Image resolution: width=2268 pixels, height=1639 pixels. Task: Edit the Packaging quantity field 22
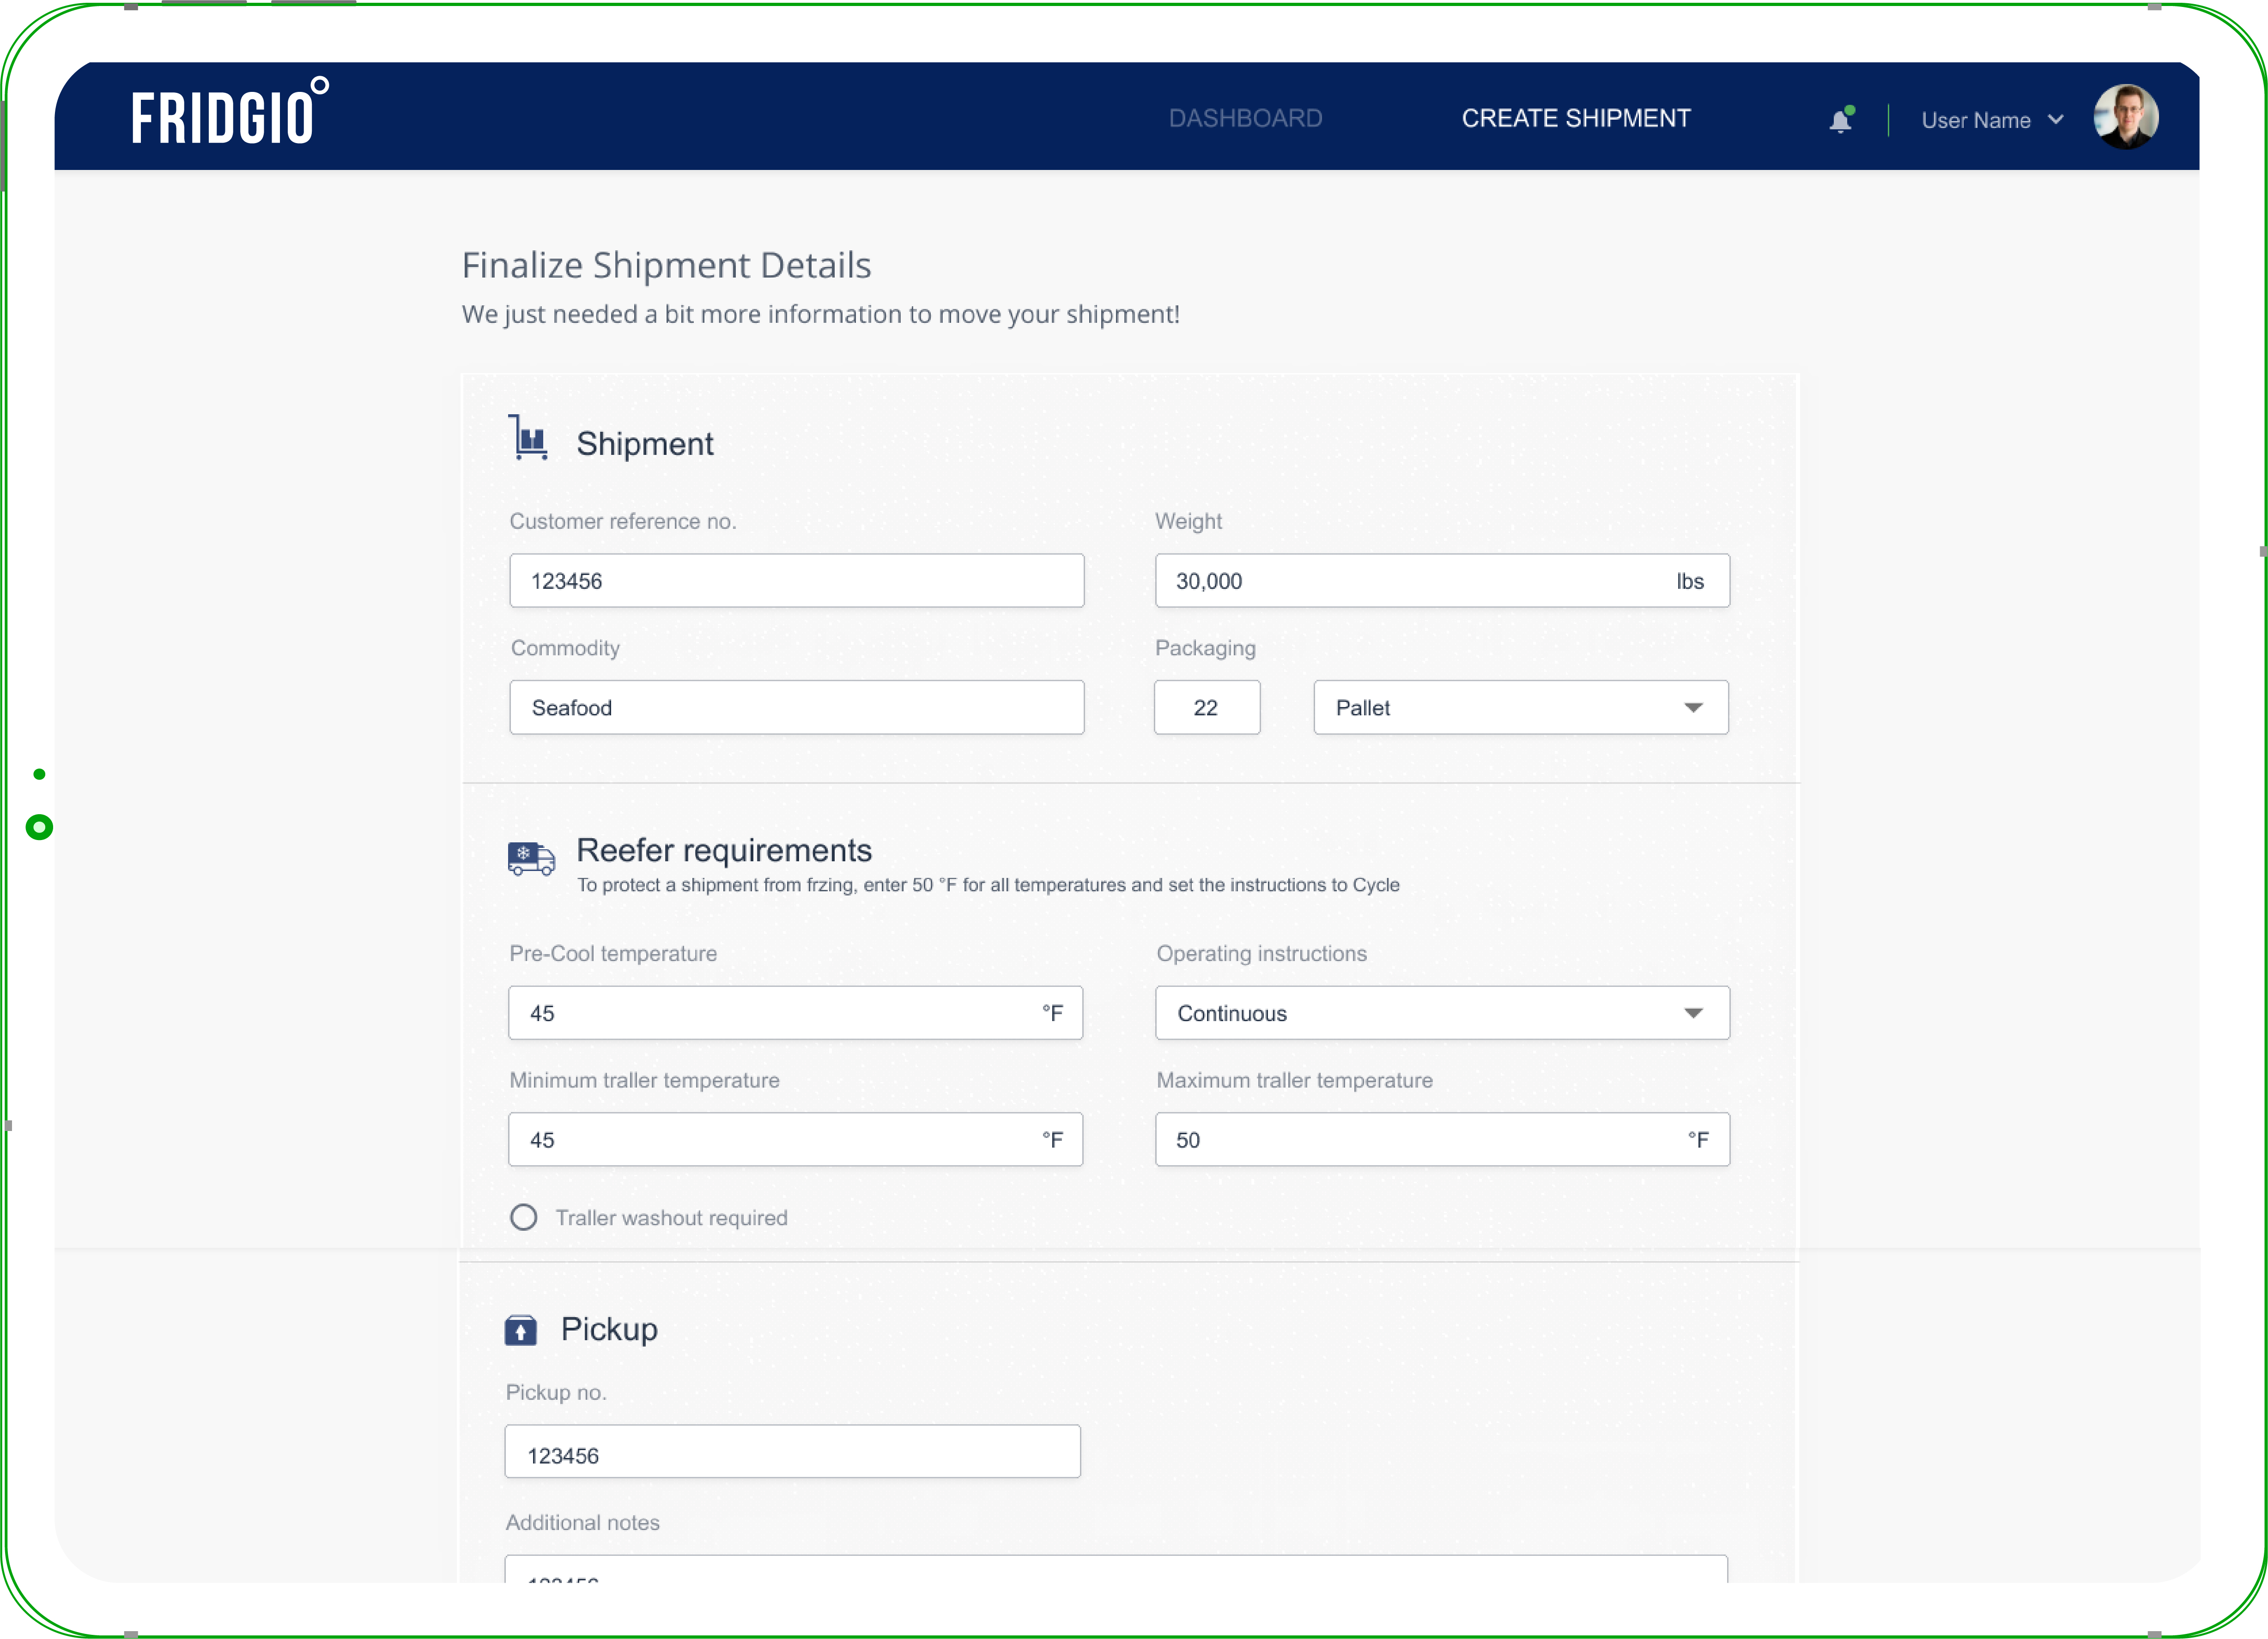(1207, 708)
